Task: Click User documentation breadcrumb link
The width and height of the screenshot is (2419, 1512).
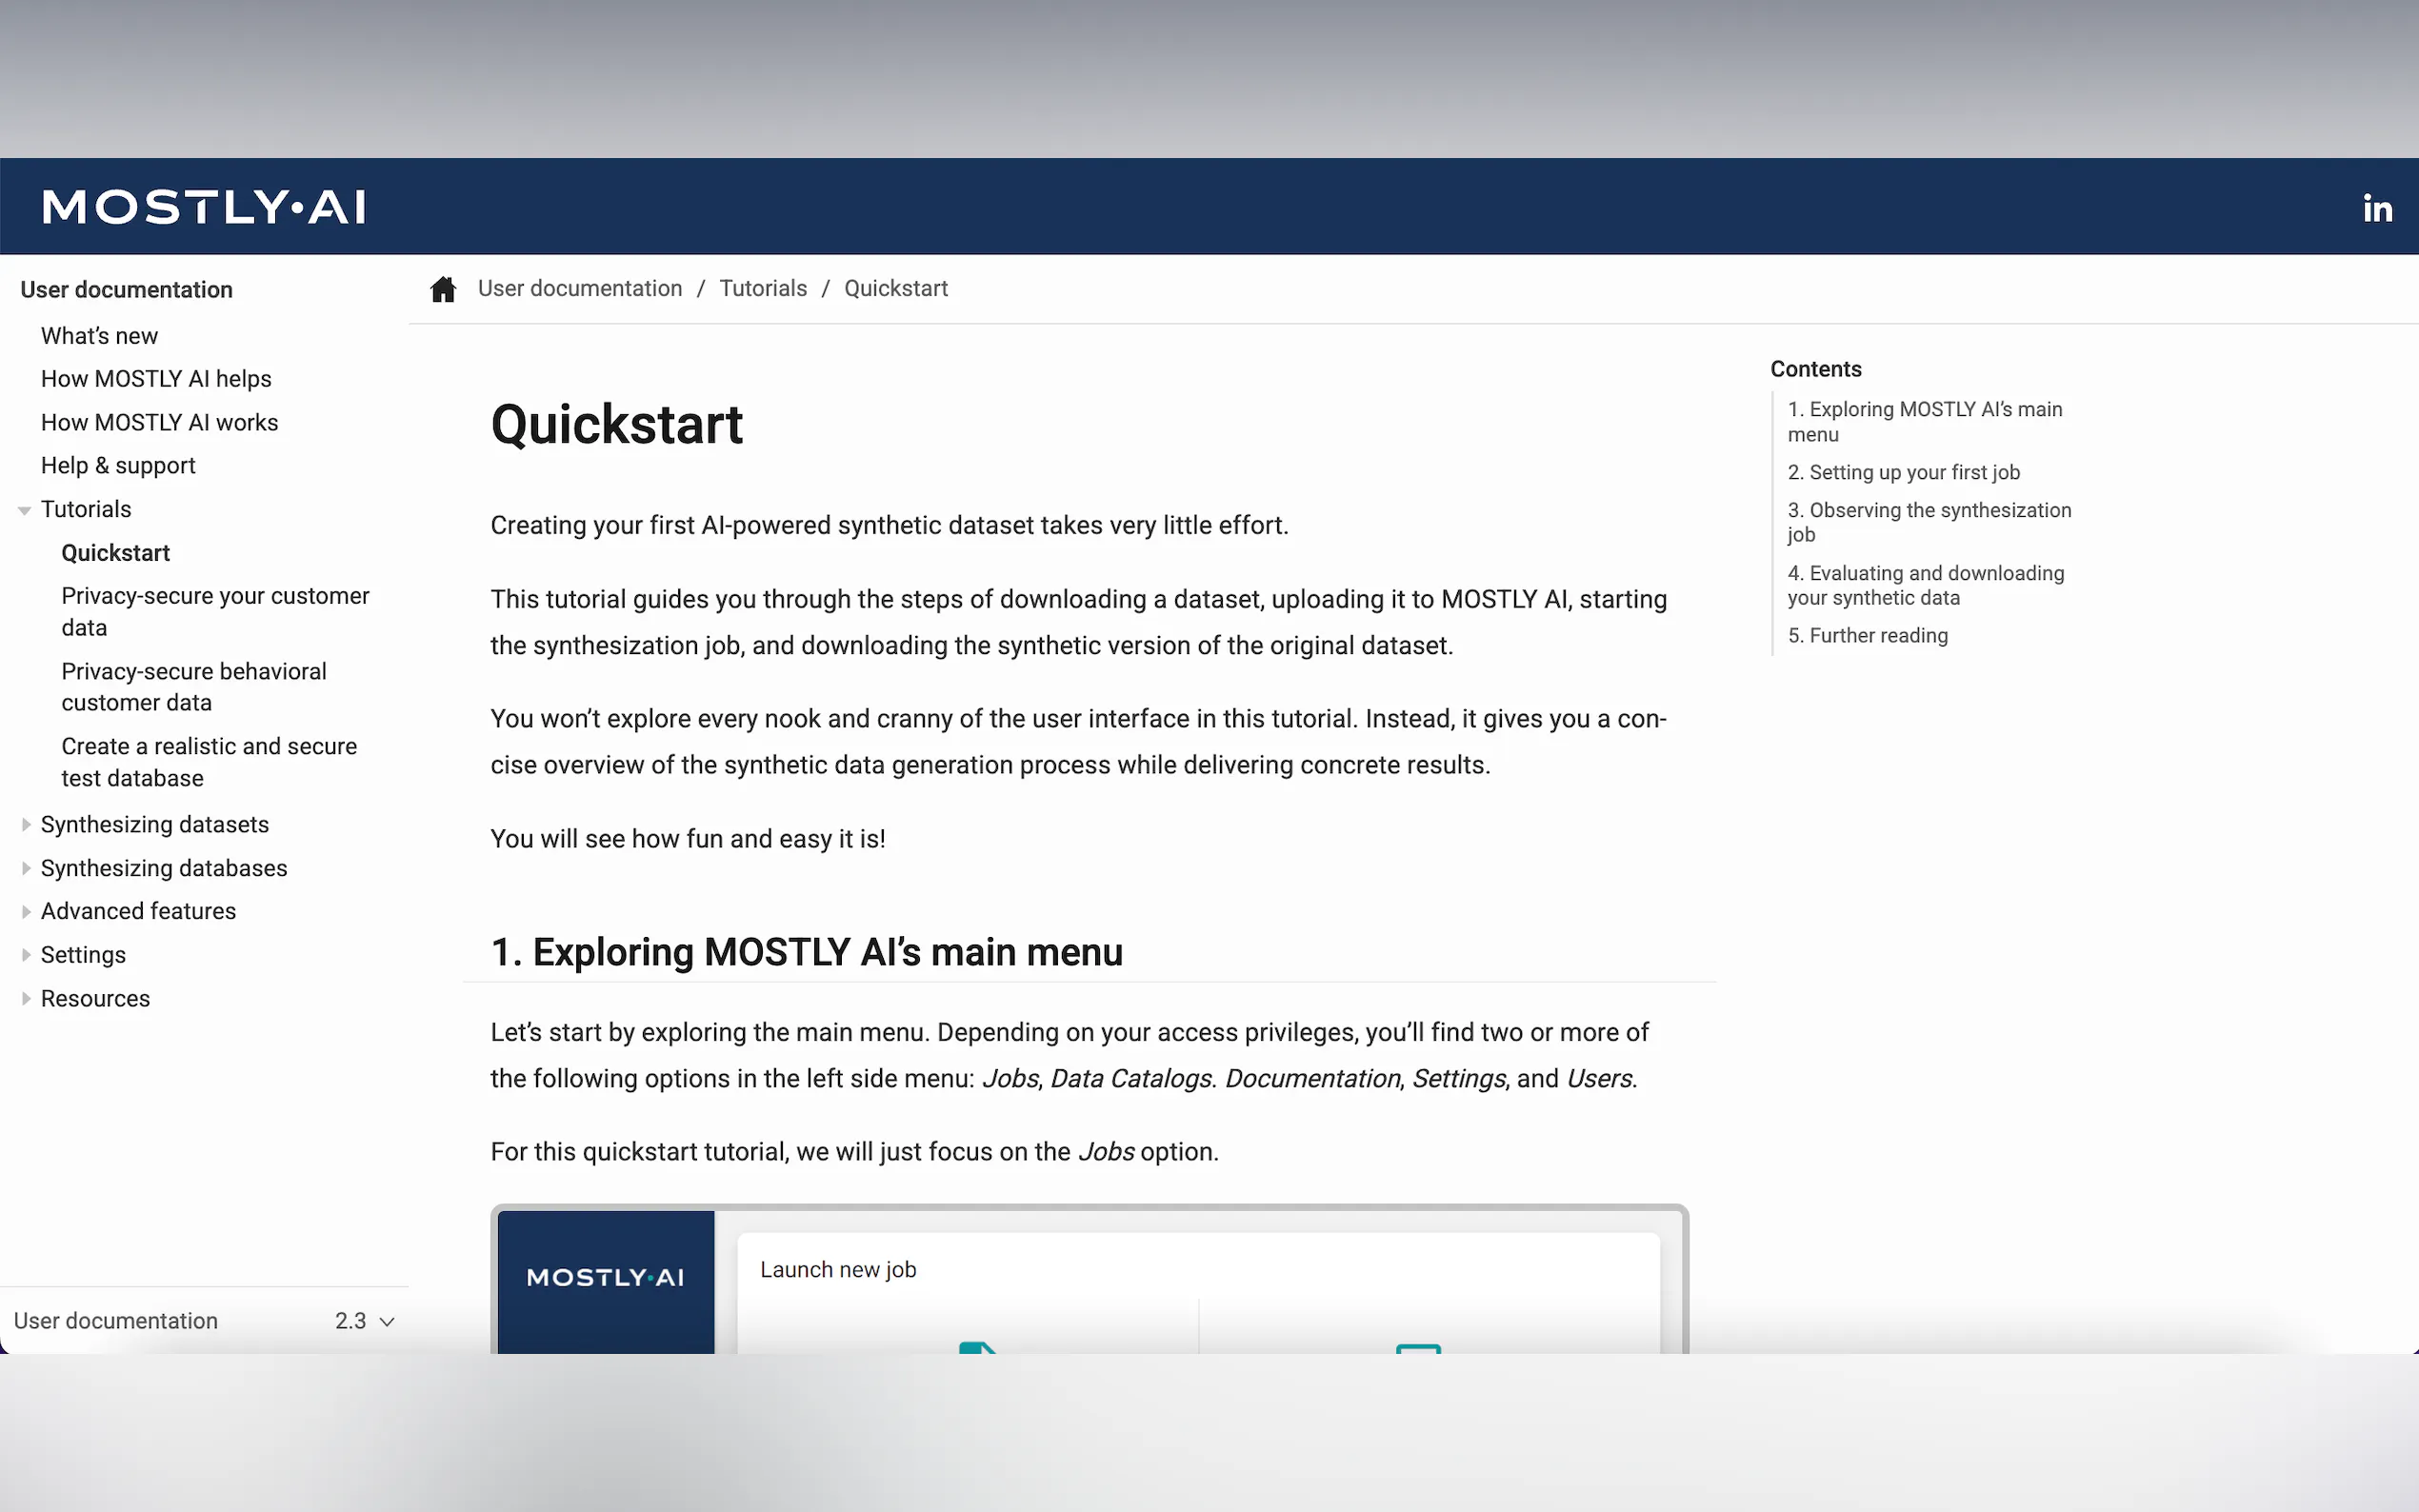Action: pos(580,289)
